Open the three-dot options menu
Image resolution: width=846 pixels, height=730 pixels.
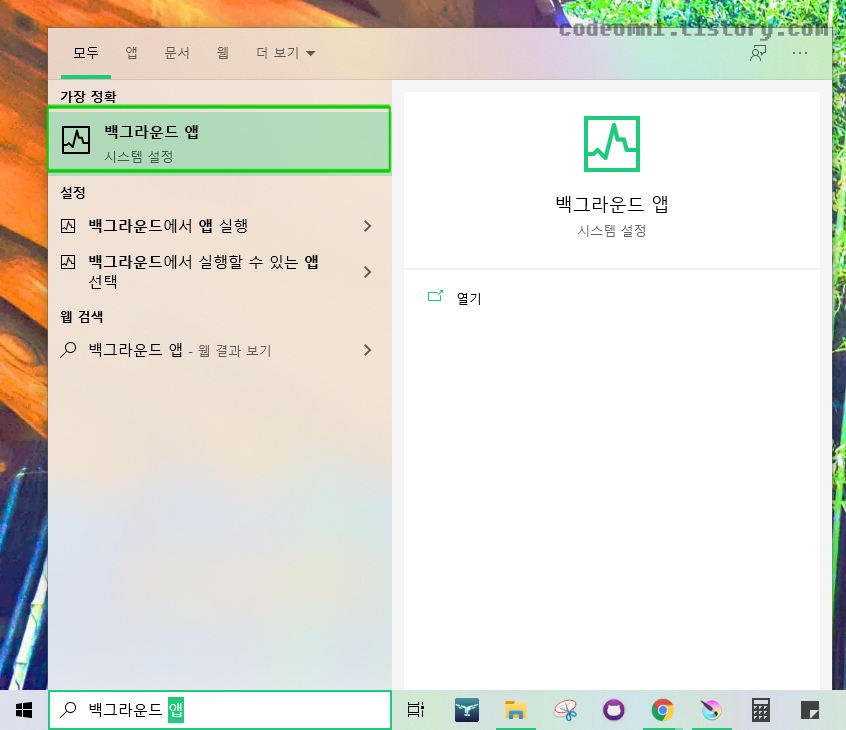point(800,53)
